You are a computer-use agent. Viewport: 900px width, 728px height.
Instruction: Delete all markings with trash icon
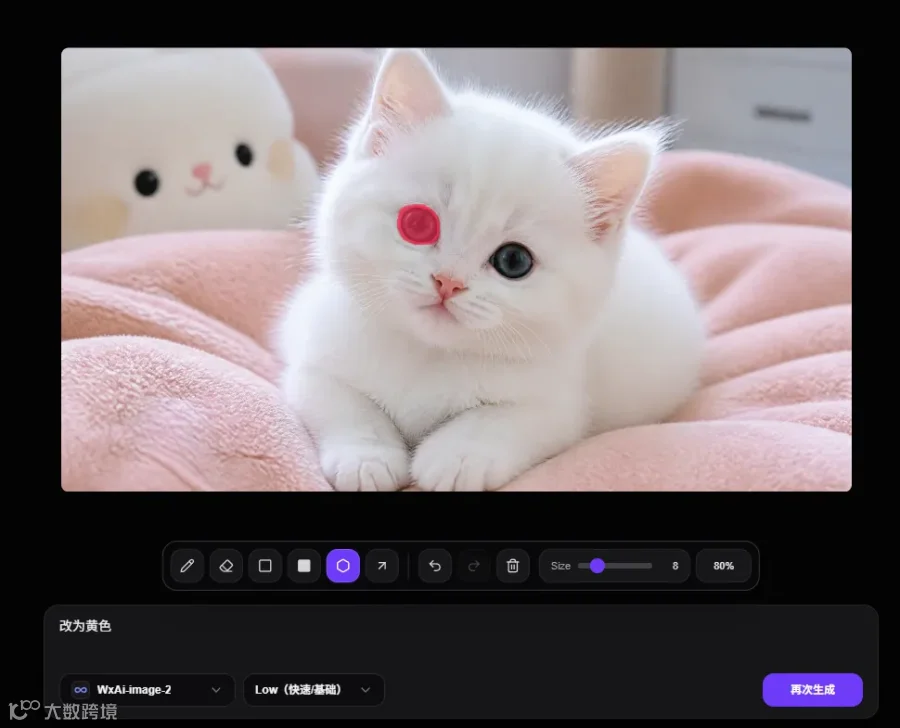(513, 566)
